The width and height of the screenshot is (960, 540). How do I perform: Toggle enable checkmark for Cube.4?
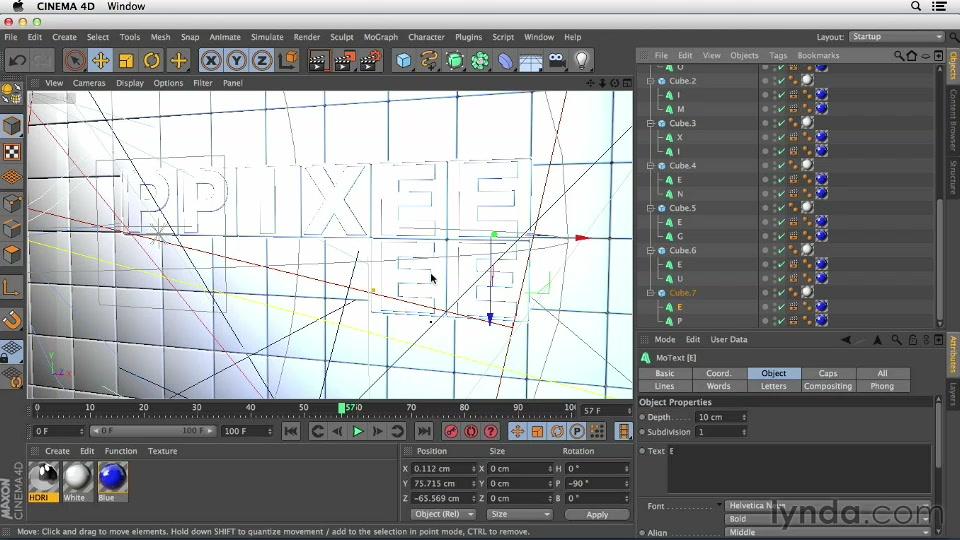pos(781,165)
